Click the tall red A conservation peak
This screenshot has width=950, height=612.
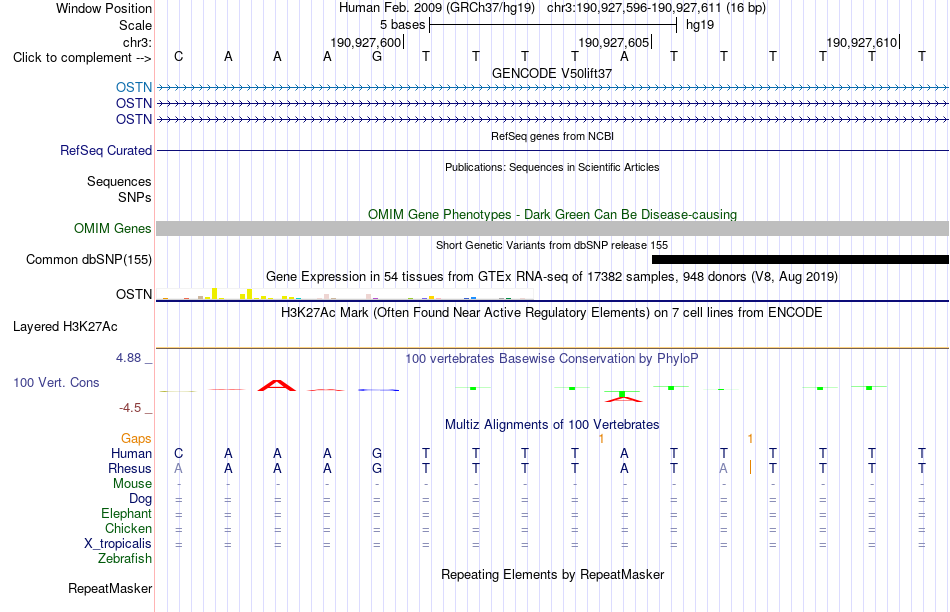(277, 385)
